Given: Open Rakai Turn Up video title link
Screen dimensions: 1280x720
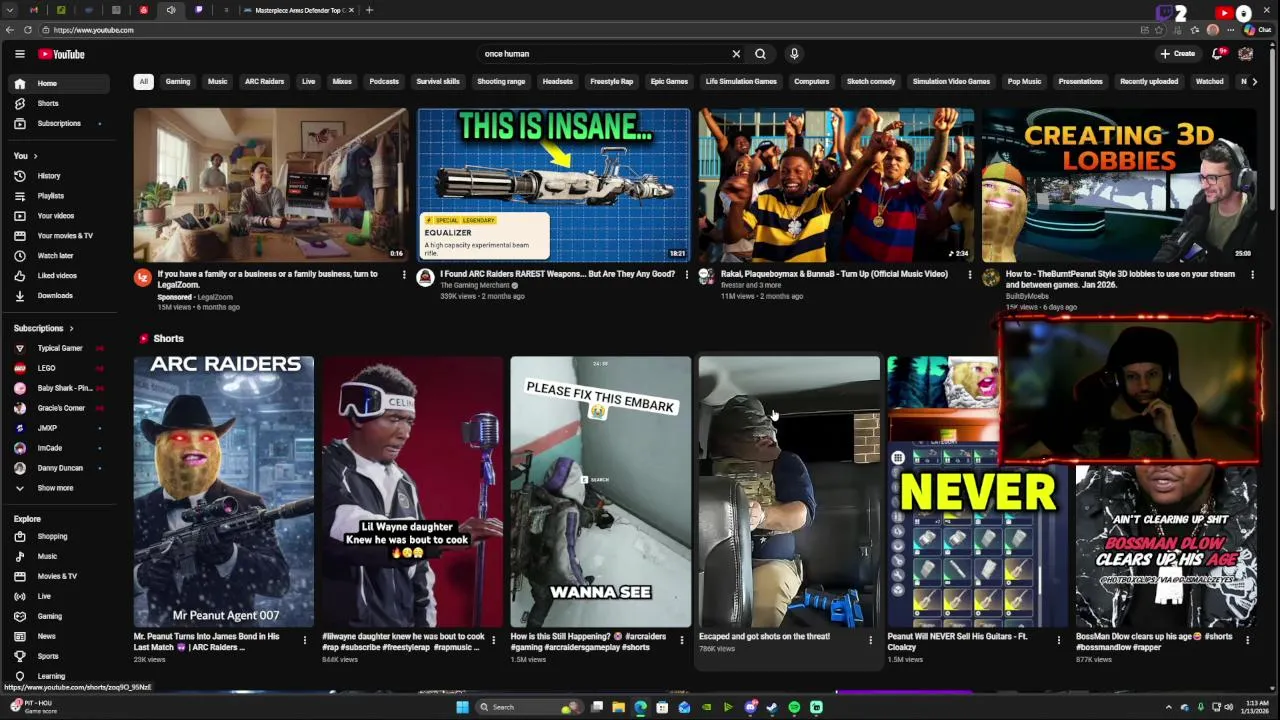Looking at the screenshot, I should click(x=834, y=274).
